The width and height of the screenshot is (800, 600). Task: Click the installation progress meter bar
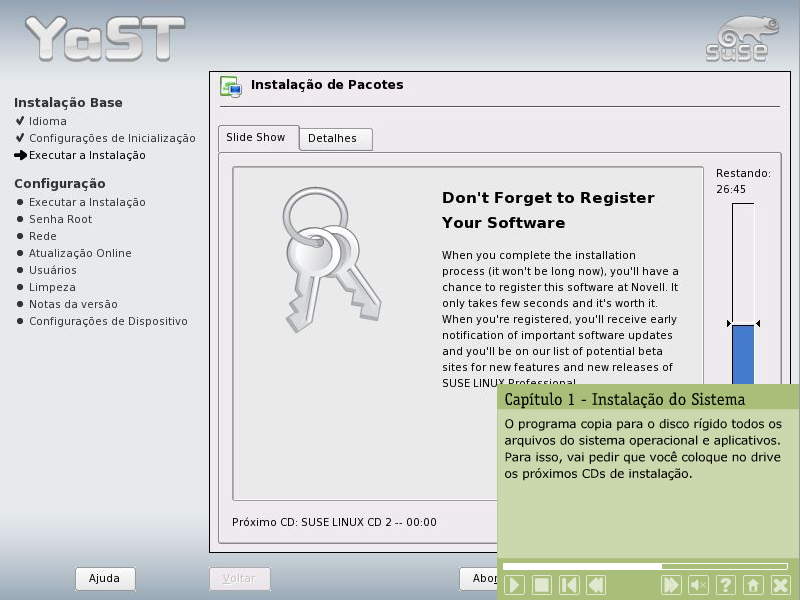tap(742, 300)
